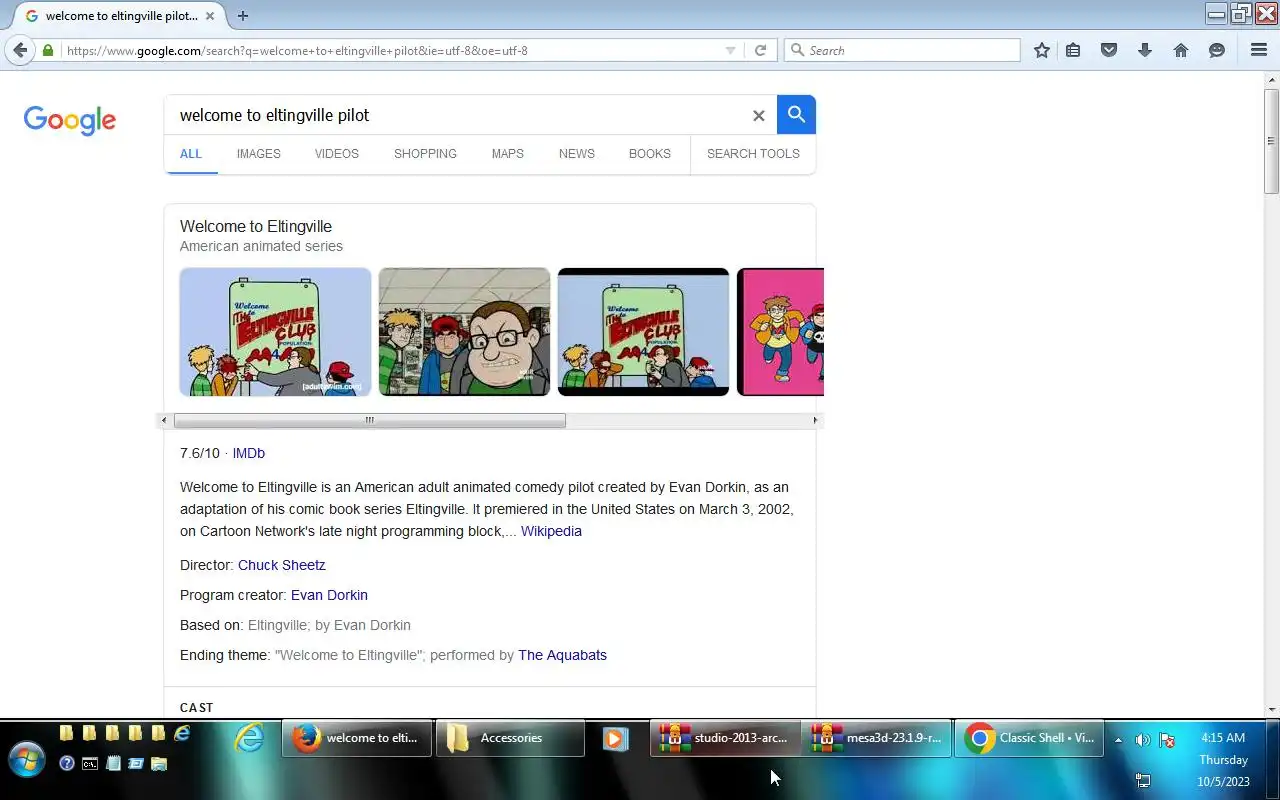Click the Google logo
This screenshot has width=1280, height=800.
[70, 120]
